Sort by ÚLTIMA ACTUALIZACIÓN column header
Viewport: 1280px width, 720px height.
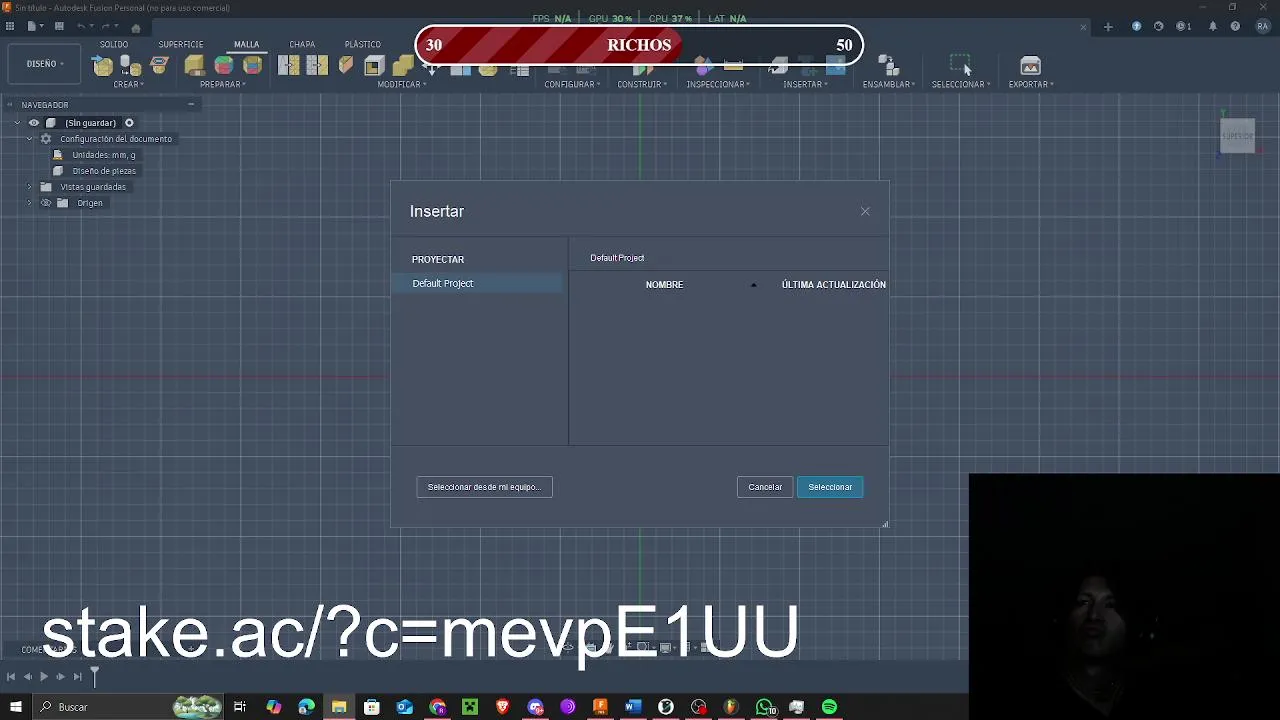[833, 285]
